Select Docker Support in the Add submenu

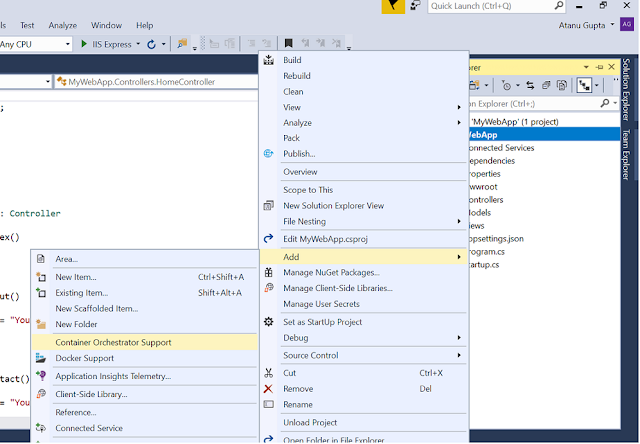[x=144, y=358]
